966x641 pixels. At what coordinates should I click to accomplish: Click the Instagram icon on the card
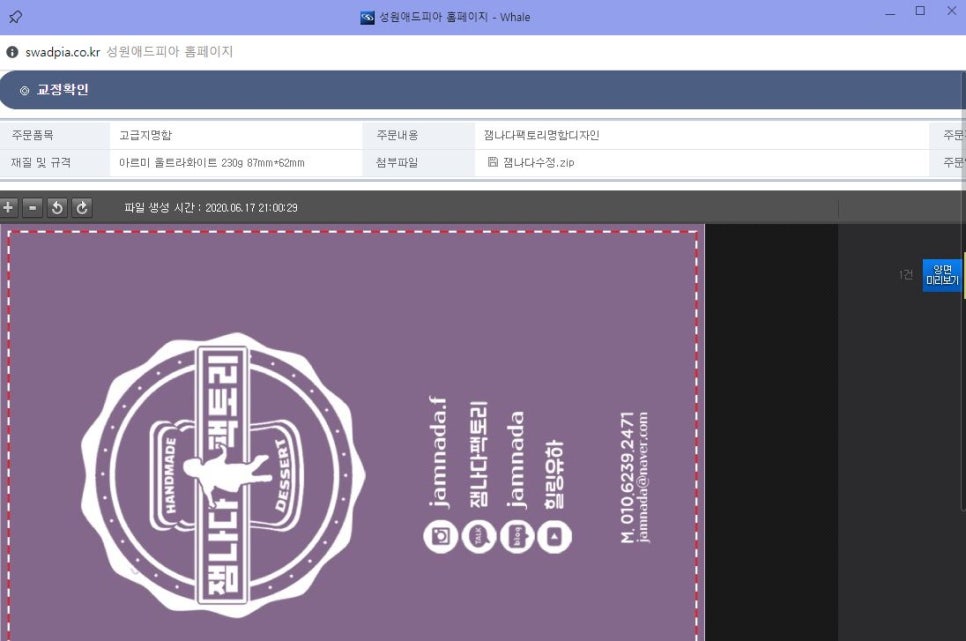440,536
